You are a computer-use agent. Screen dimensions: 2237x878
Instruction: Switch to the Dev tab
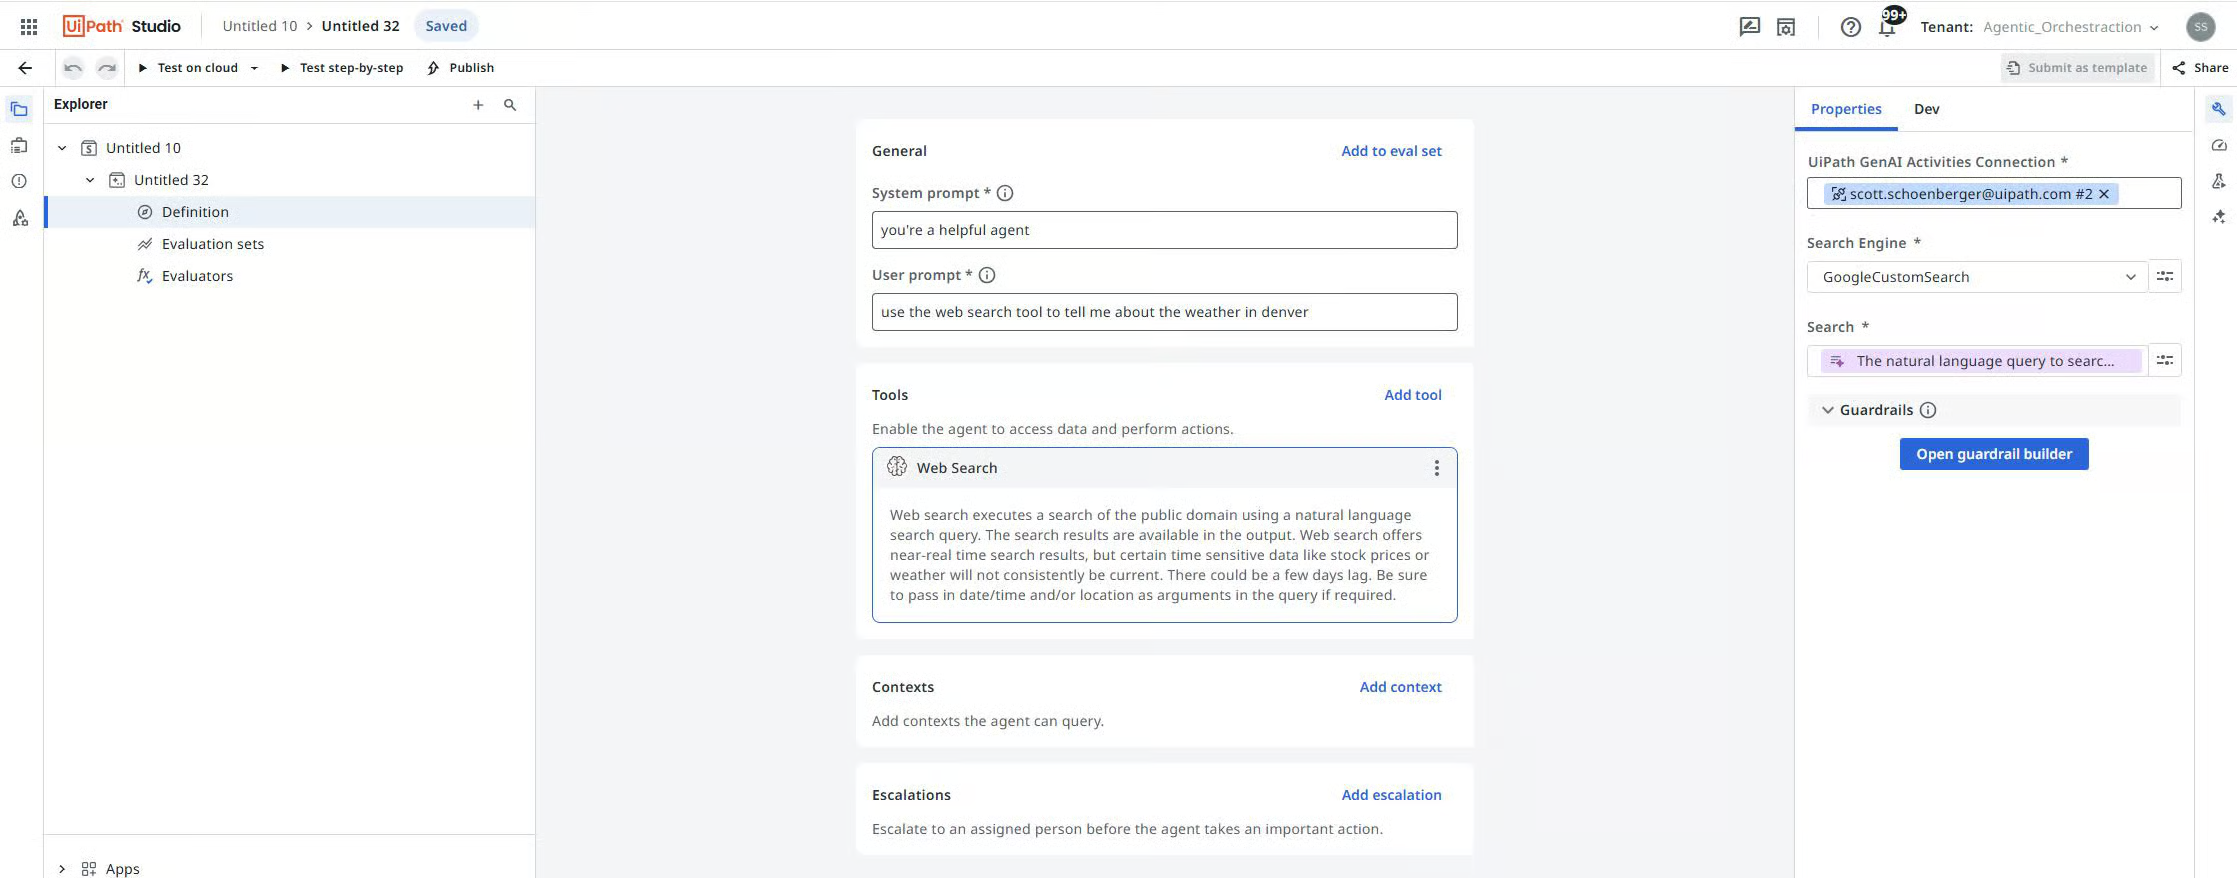tap(1926, 109)
